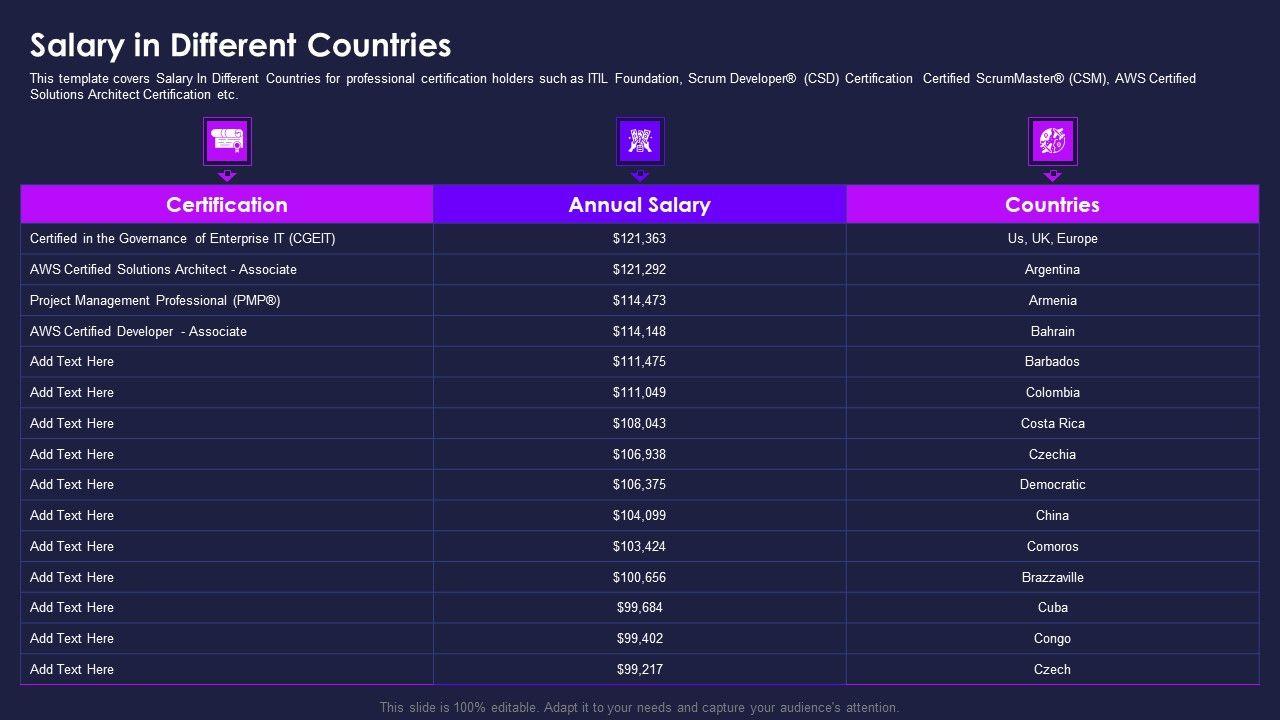Select the $108,043 salary cell
The height and width of the screenshot is (720, 1280).
click(640, 423)
